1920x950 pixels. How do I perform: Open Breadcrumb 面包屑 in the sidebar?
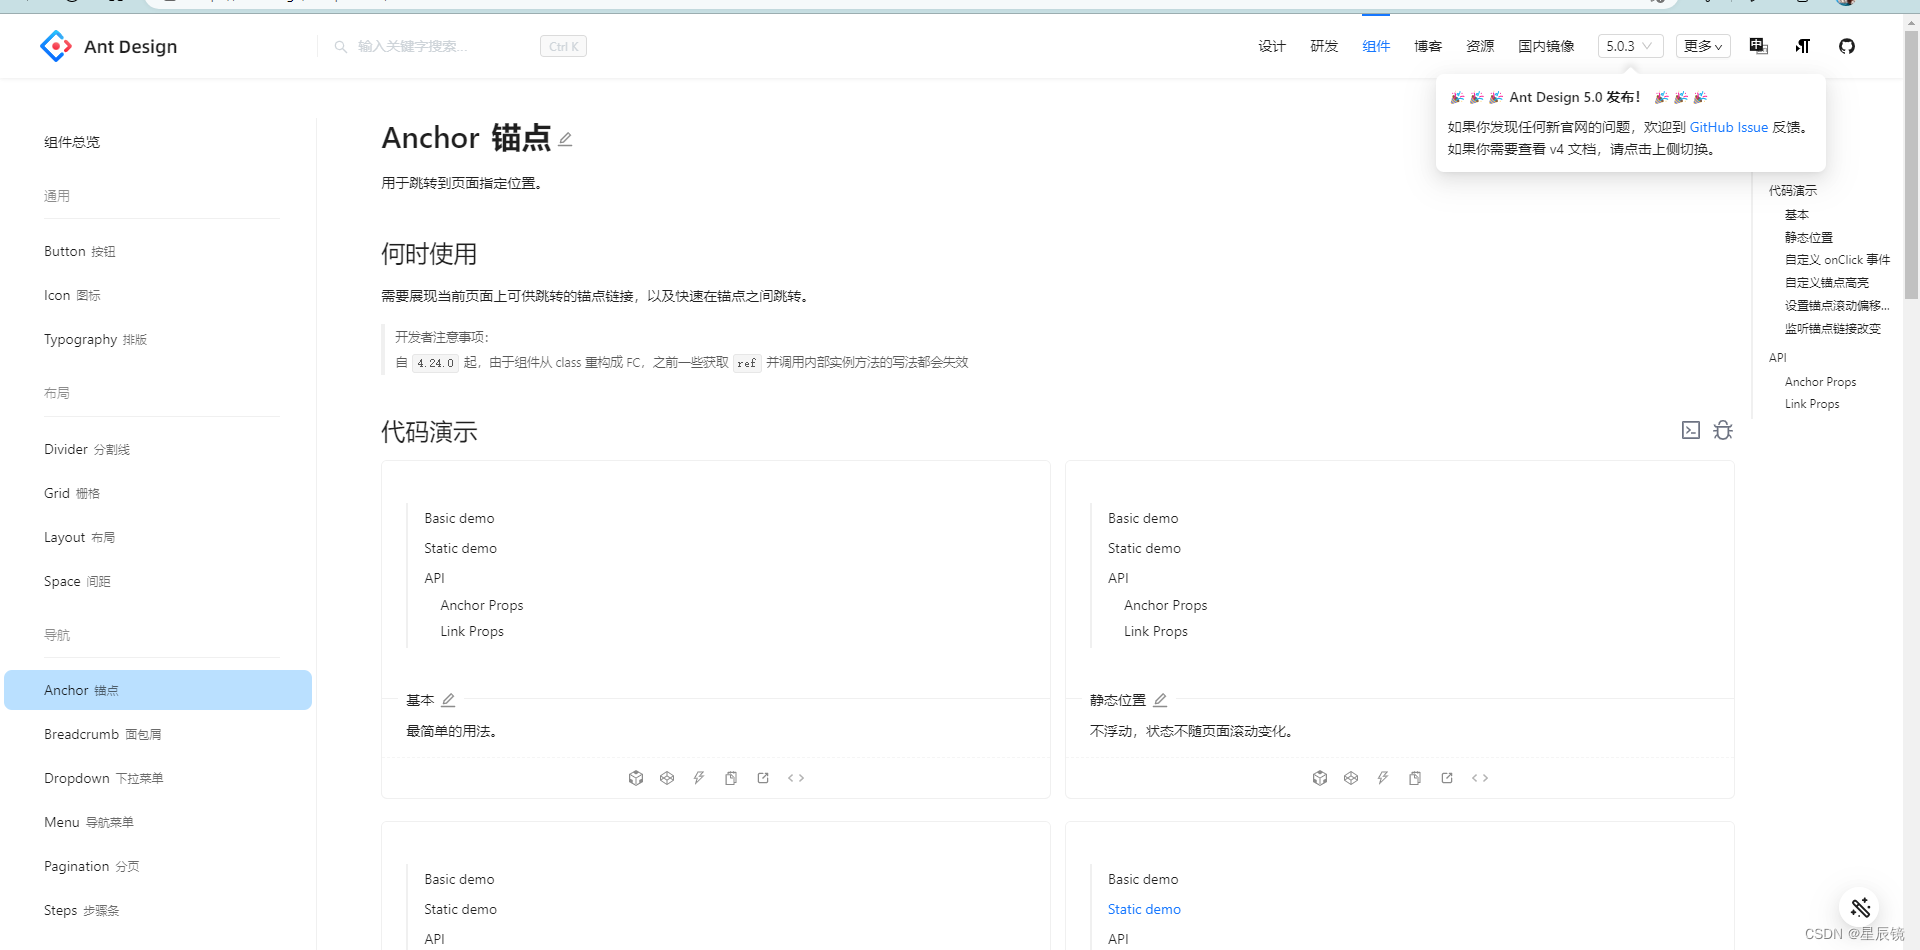coord(158,734)
